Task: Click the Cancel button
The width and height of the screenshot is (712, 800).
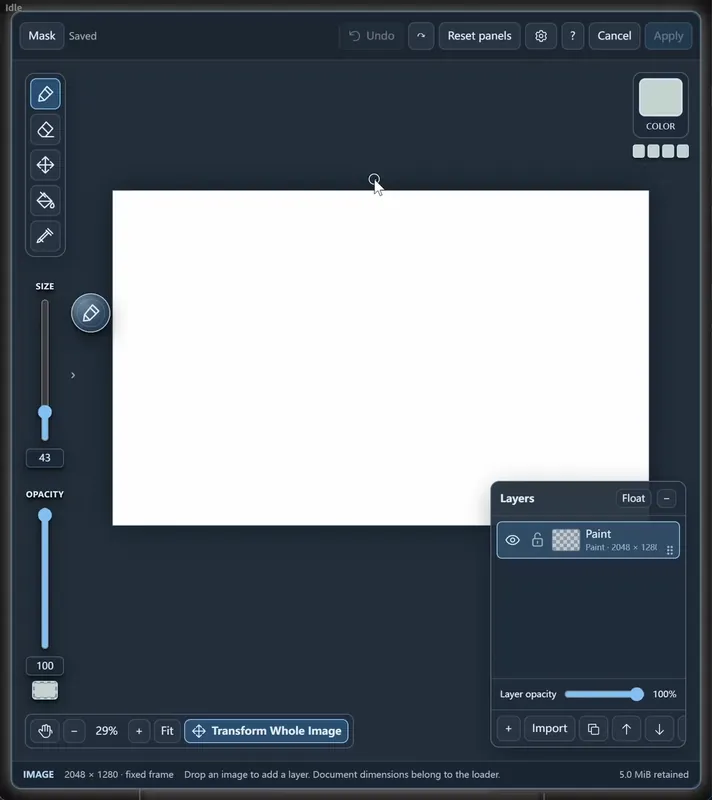Action: (614, 36)
